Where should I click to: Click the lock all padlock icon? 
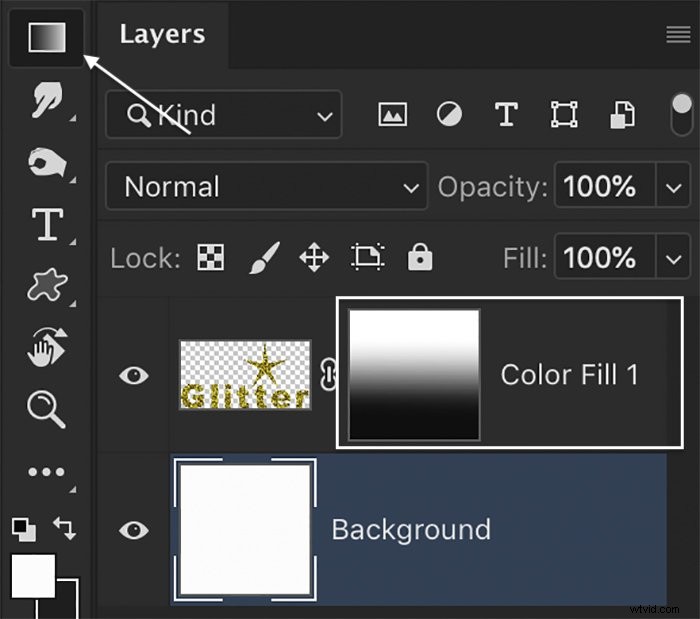tap(420, 257)
